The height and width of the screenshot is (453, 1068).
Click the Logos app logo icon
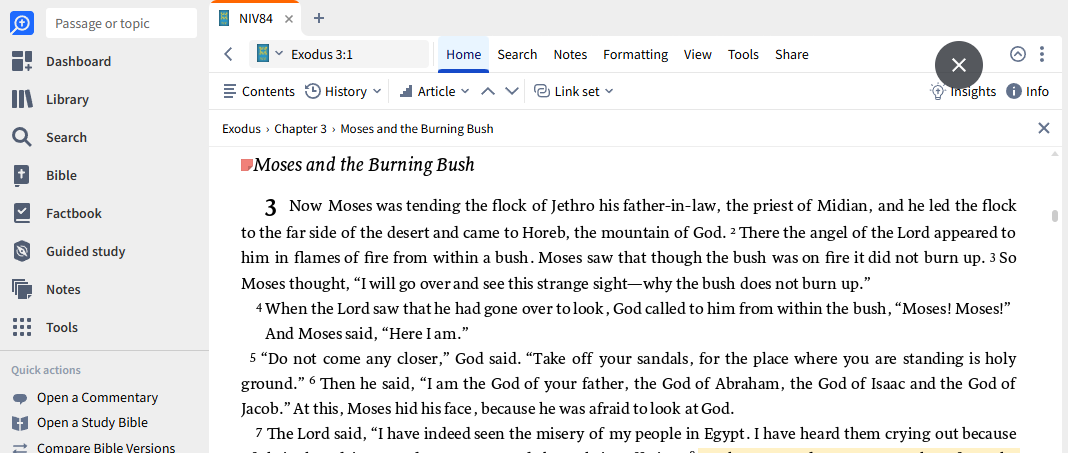21,24
